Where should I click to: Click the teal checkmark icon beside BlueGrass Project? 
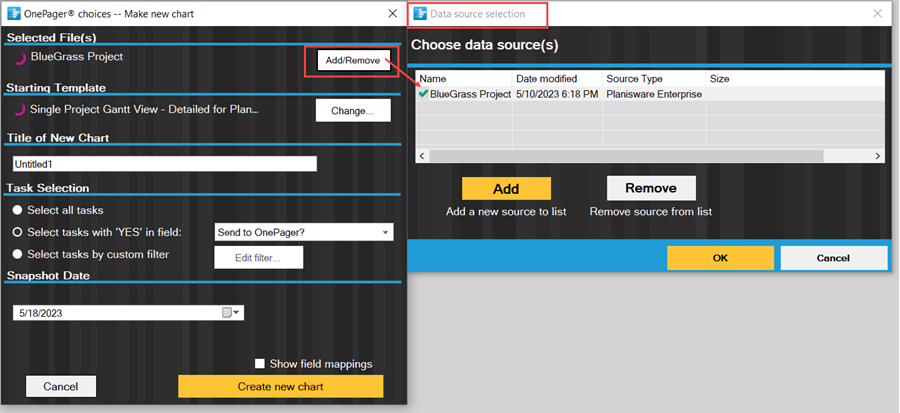(x=424, y=93)
